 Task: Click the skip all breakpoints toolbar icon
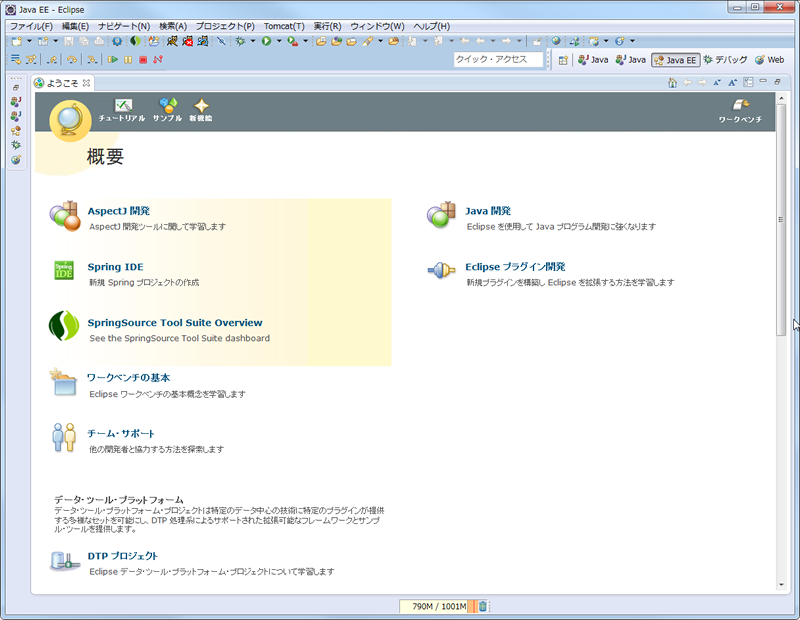221,41
